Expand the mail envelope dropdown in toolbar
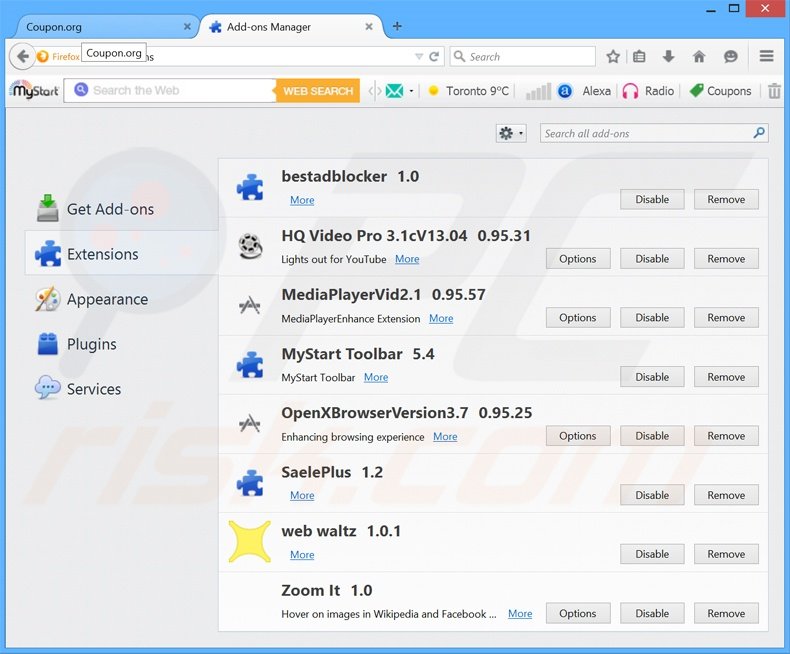790x654 pixels. (411, 91)
